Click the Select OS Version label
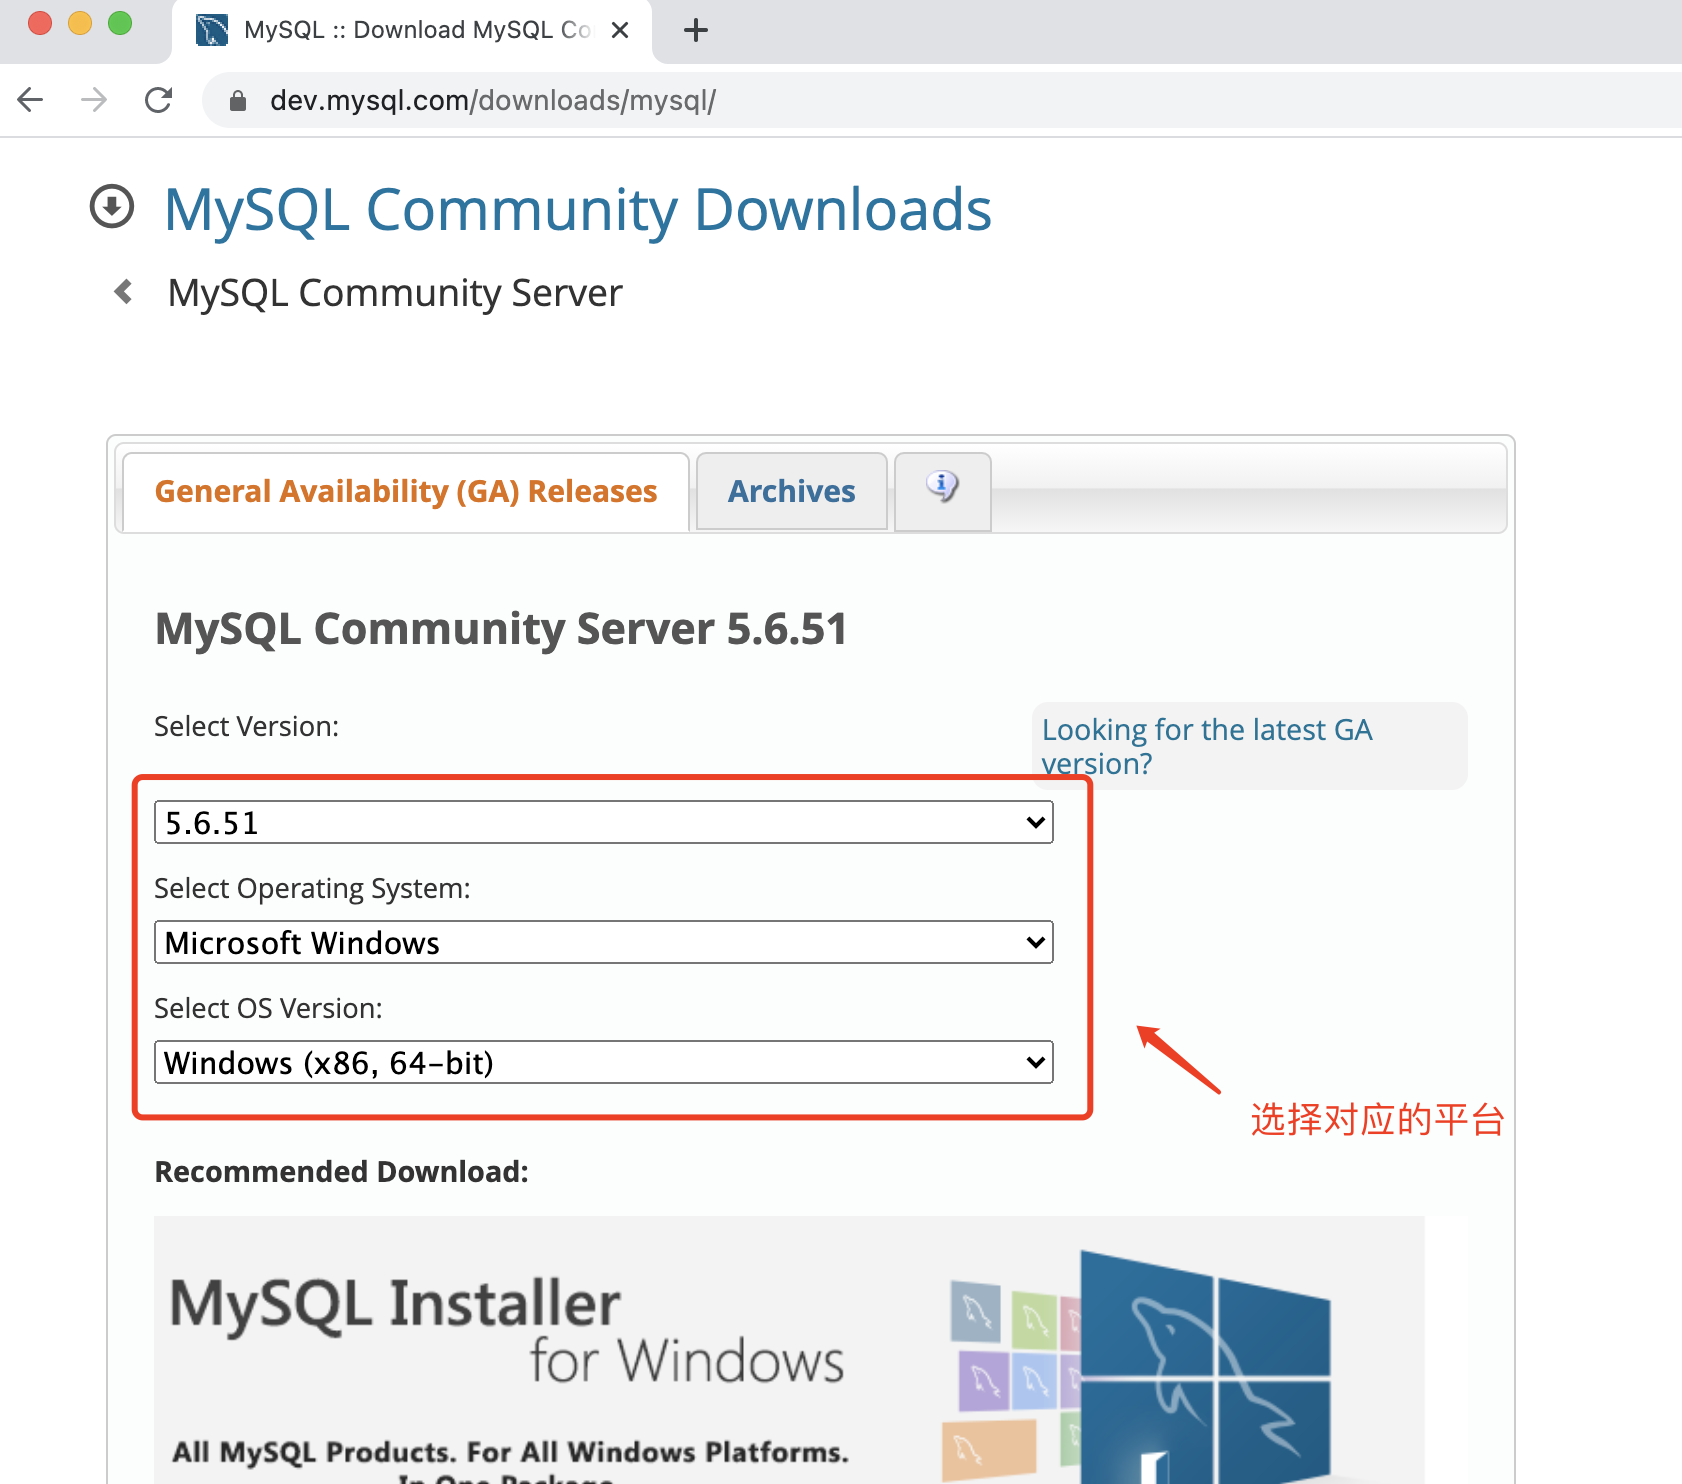 click(268, 1008)
